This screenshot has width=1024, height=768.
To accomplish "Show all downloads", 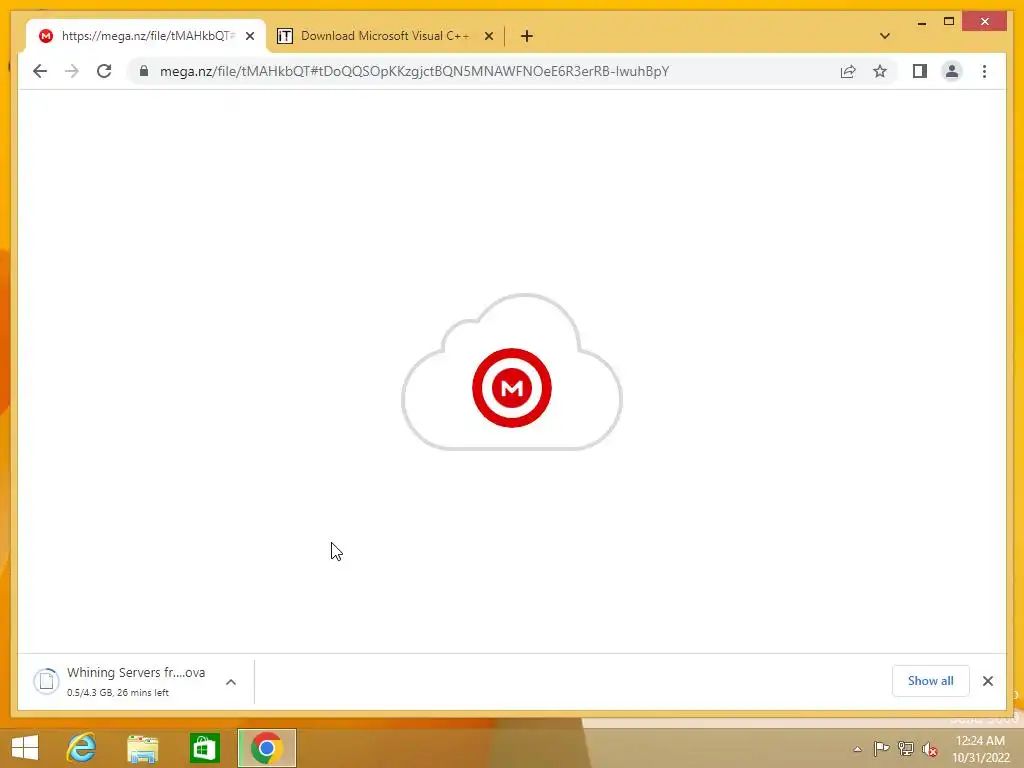I will (x=931, y=681).
